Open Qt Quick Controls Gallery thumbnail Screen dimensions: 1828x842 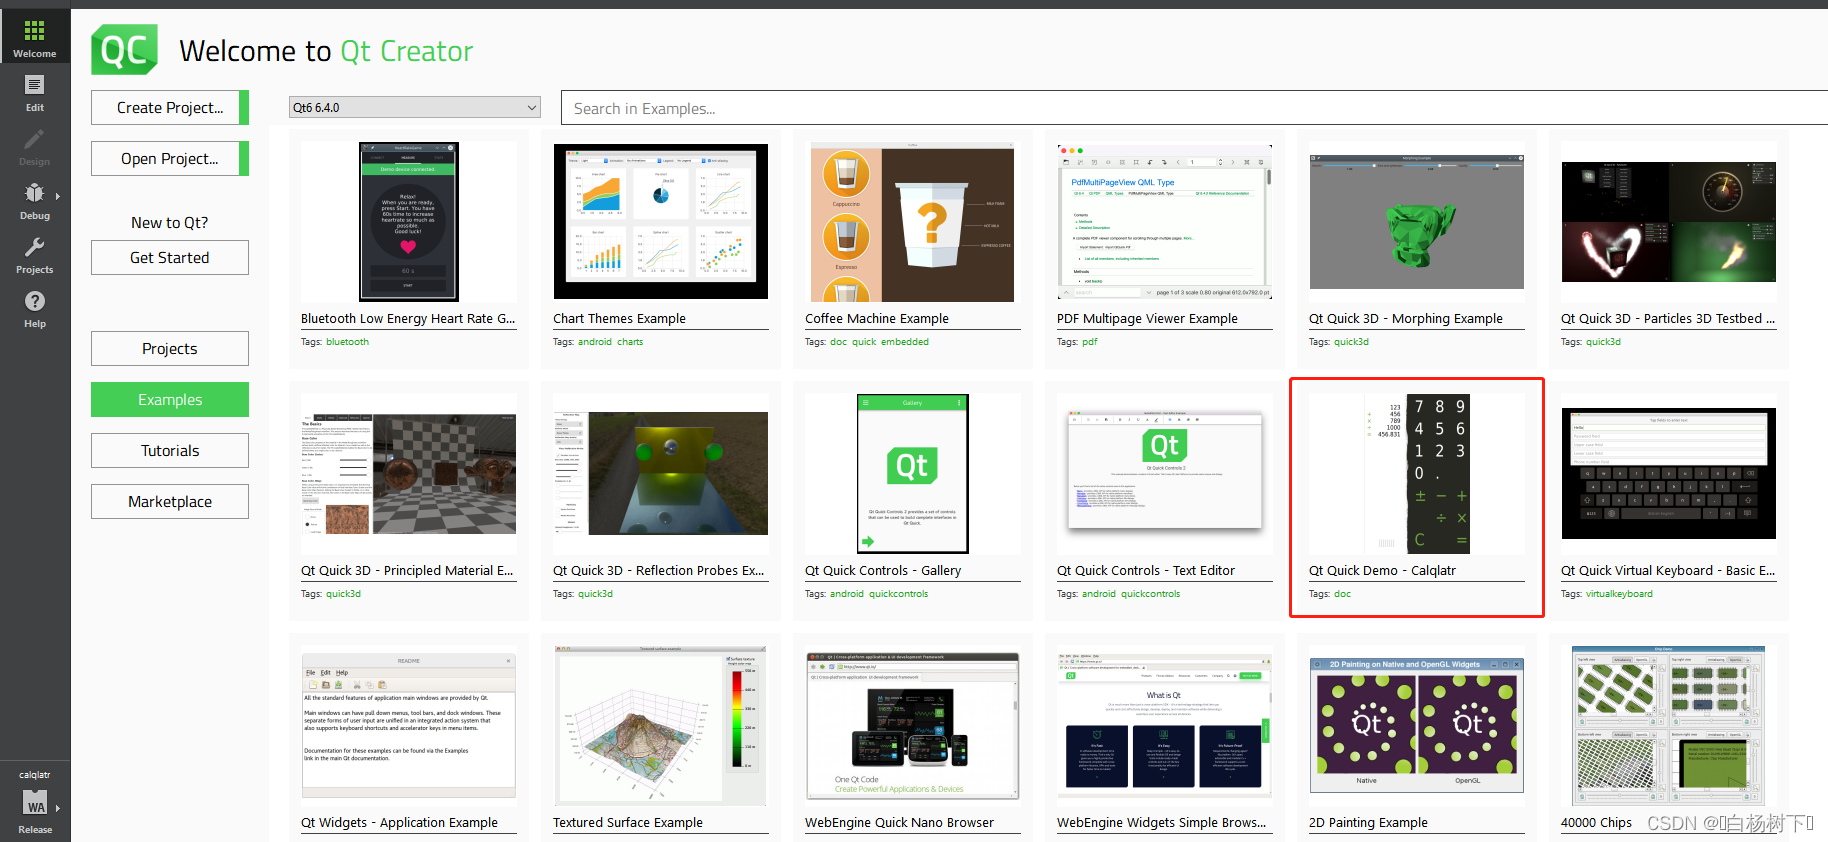913,474
